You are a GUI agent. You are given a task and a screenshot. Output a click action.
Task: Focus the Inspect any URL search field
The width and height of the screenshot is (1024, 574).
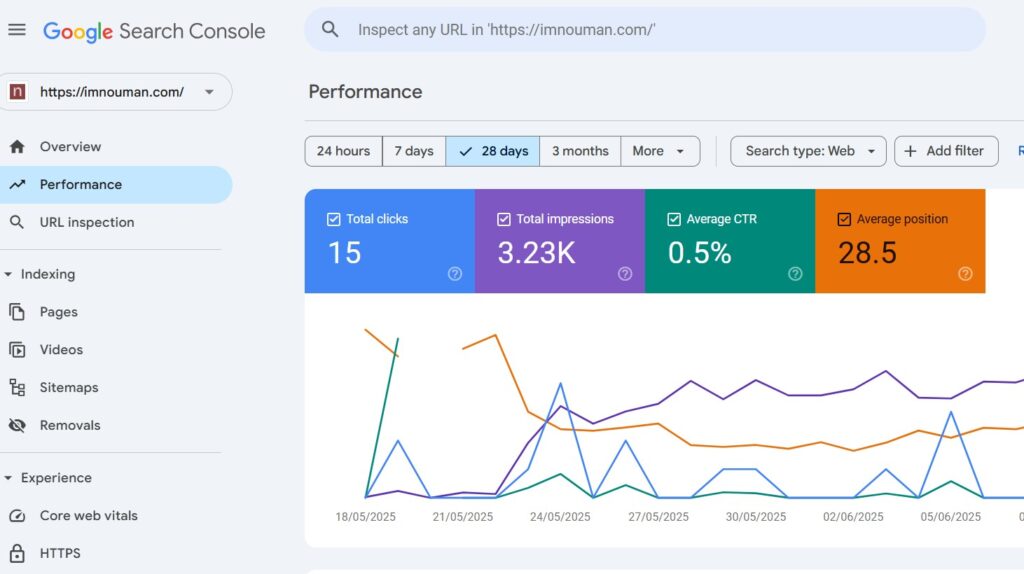tap(645, 29)
